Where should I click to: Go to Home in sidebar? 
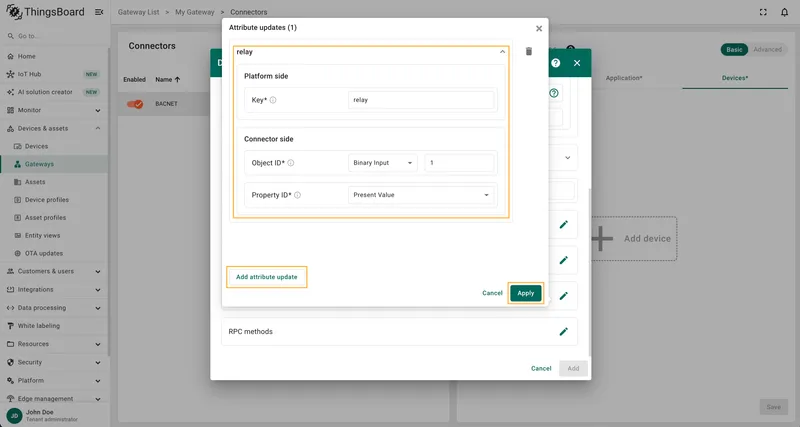point(54,56)
